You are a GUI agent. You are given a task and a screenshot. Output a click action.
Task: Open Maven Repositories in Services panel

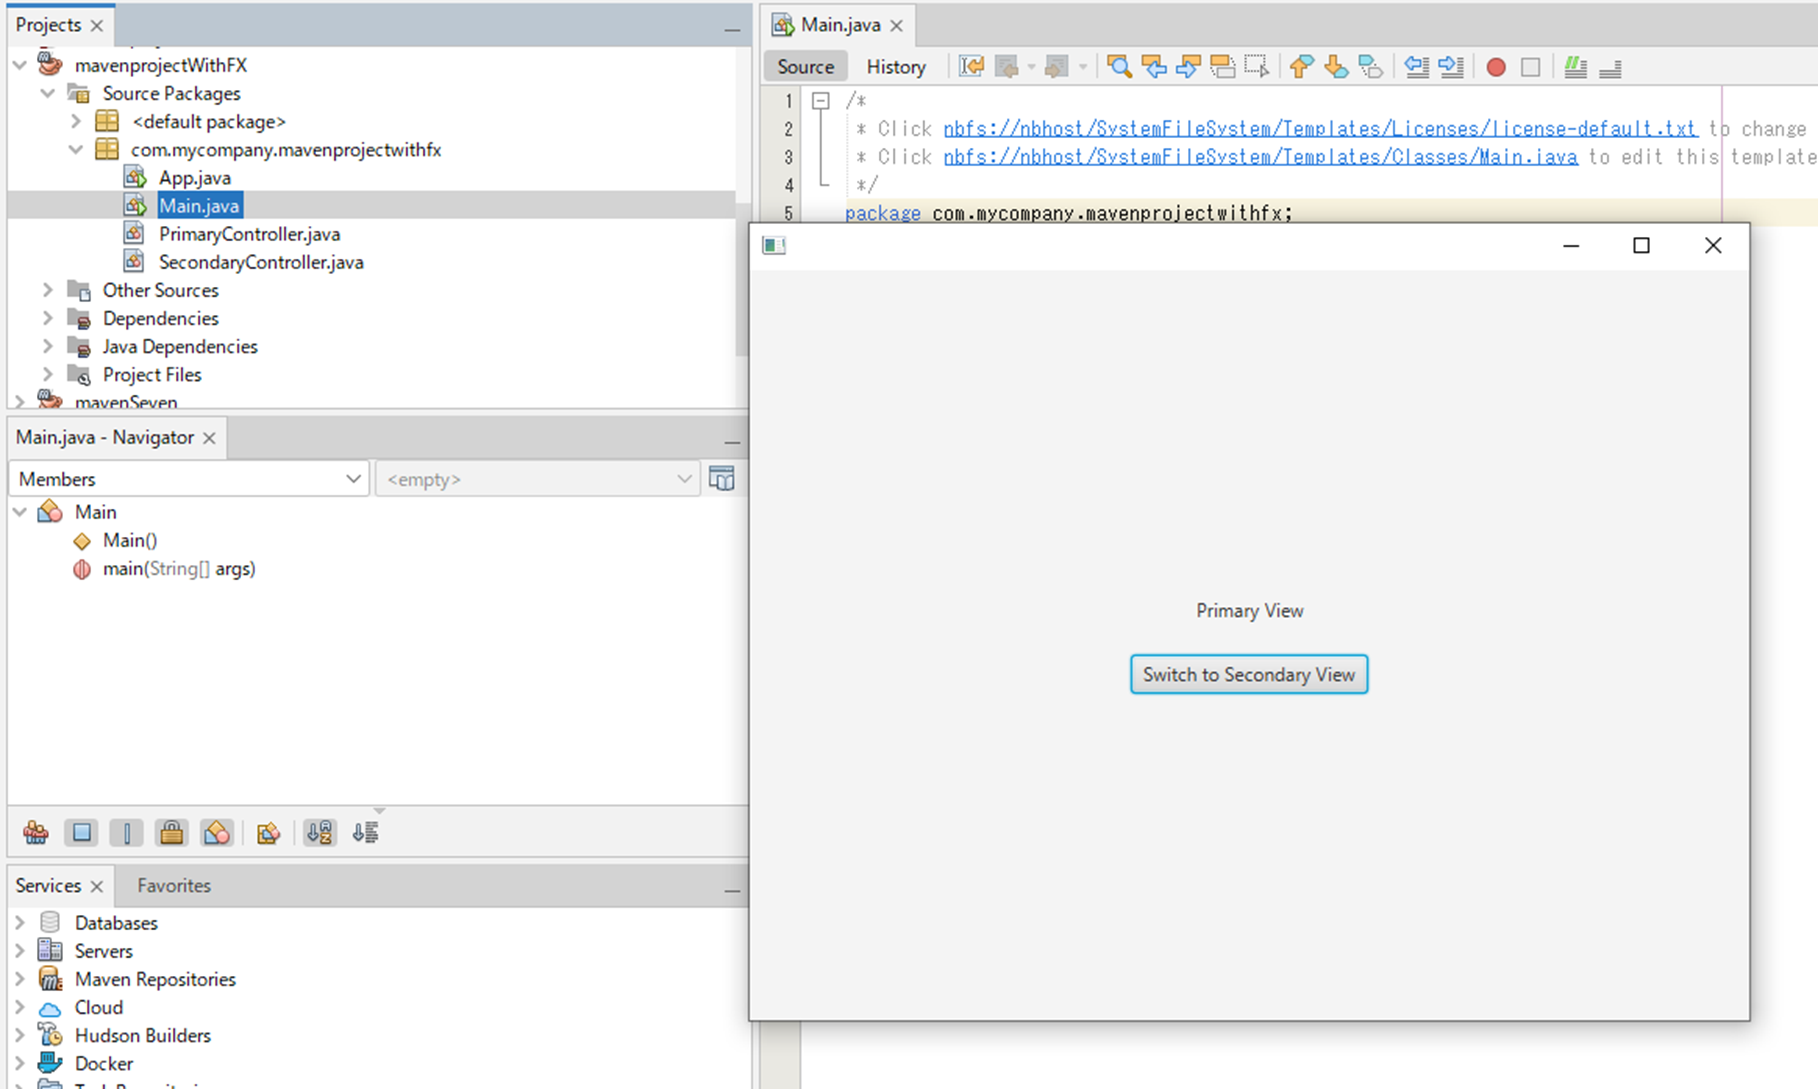[x=155, y=978]
